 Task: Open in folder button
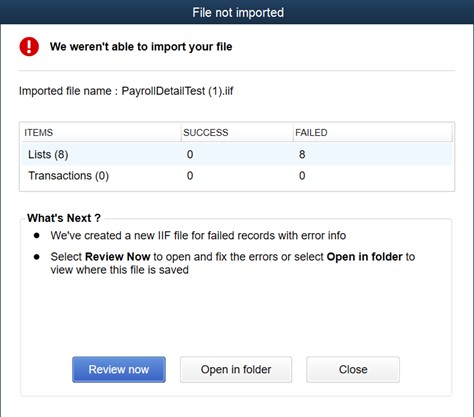point(236,369)
